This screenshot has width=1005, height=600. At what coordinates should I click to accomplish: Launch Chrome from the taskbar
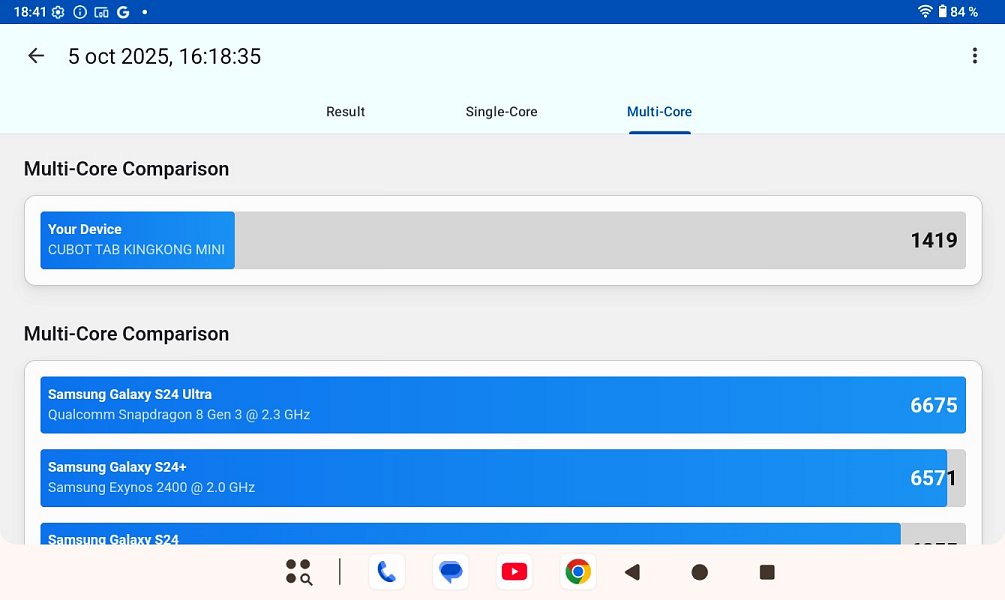577,572
